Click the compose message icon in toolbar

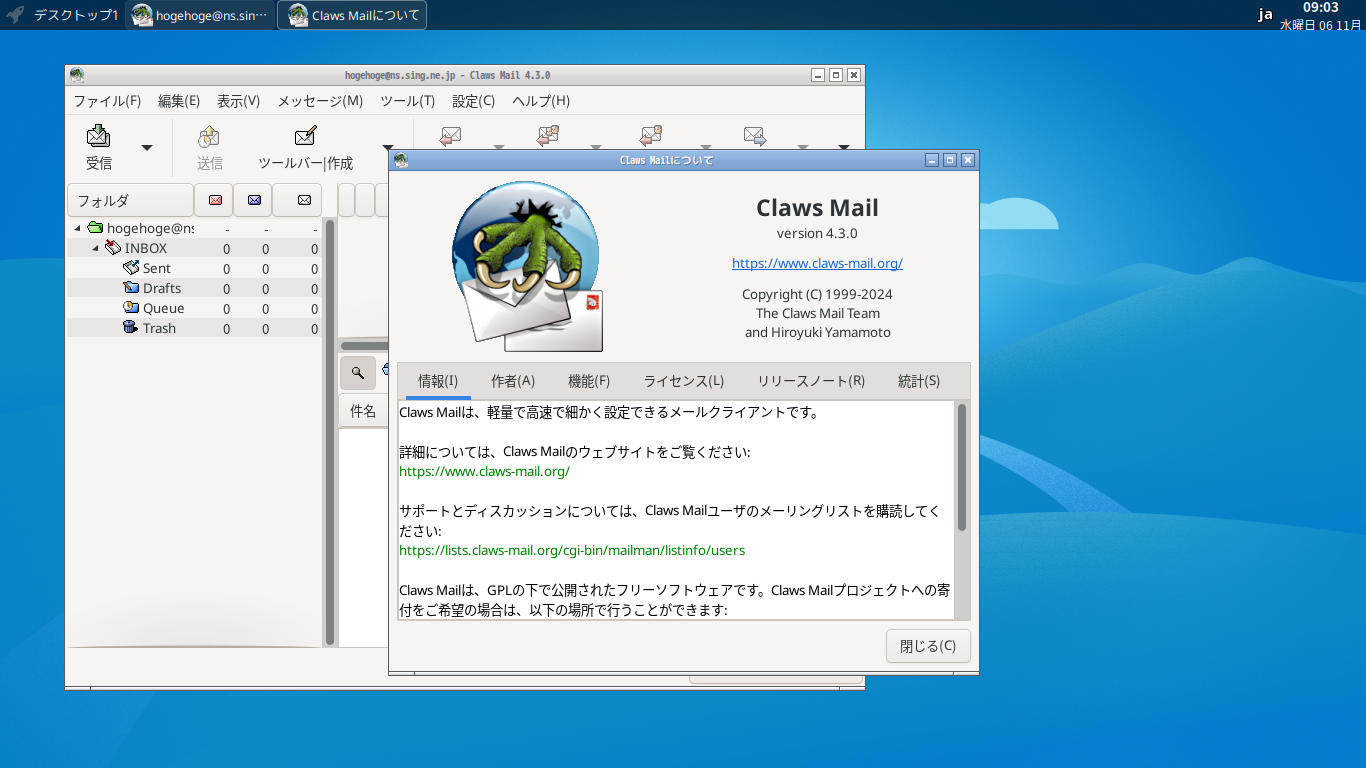click(305, 137)
